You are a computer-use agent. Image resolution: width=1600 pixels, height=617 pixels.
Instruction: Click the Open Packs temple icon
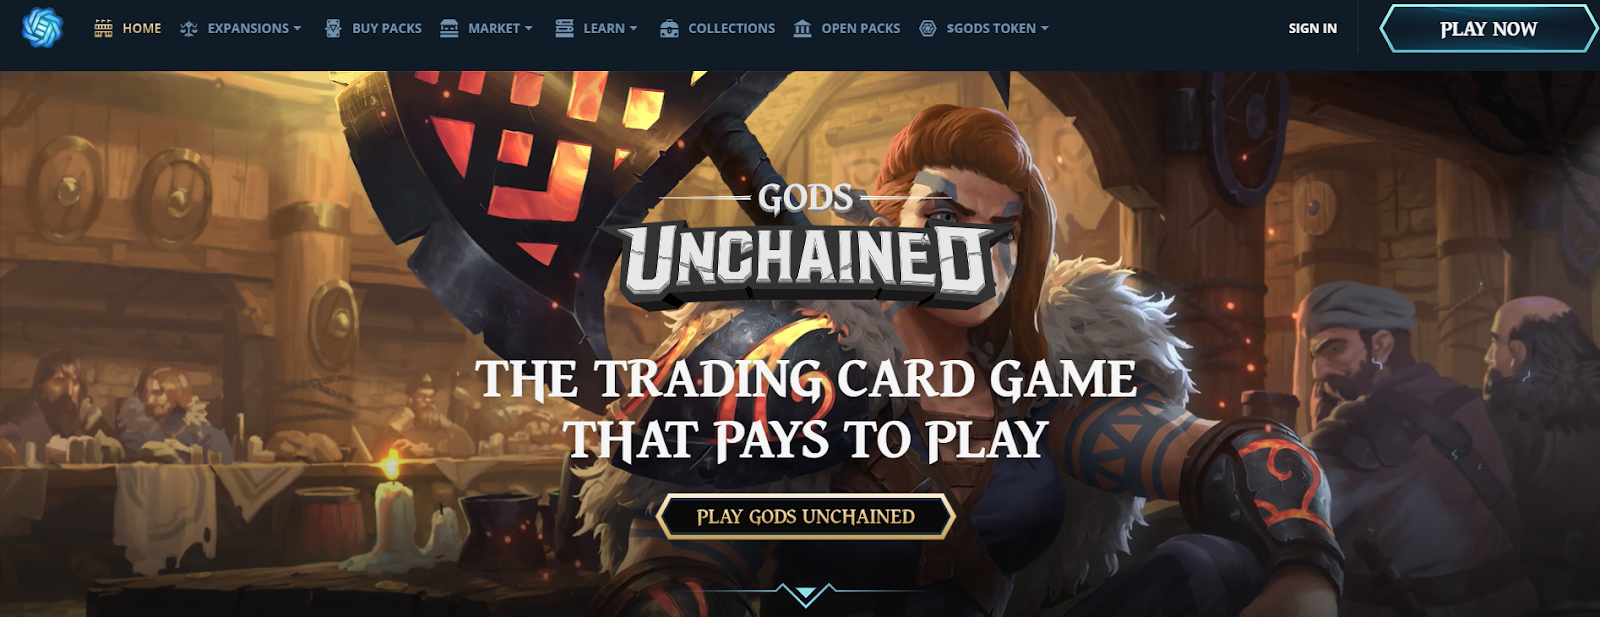[802, 28]
